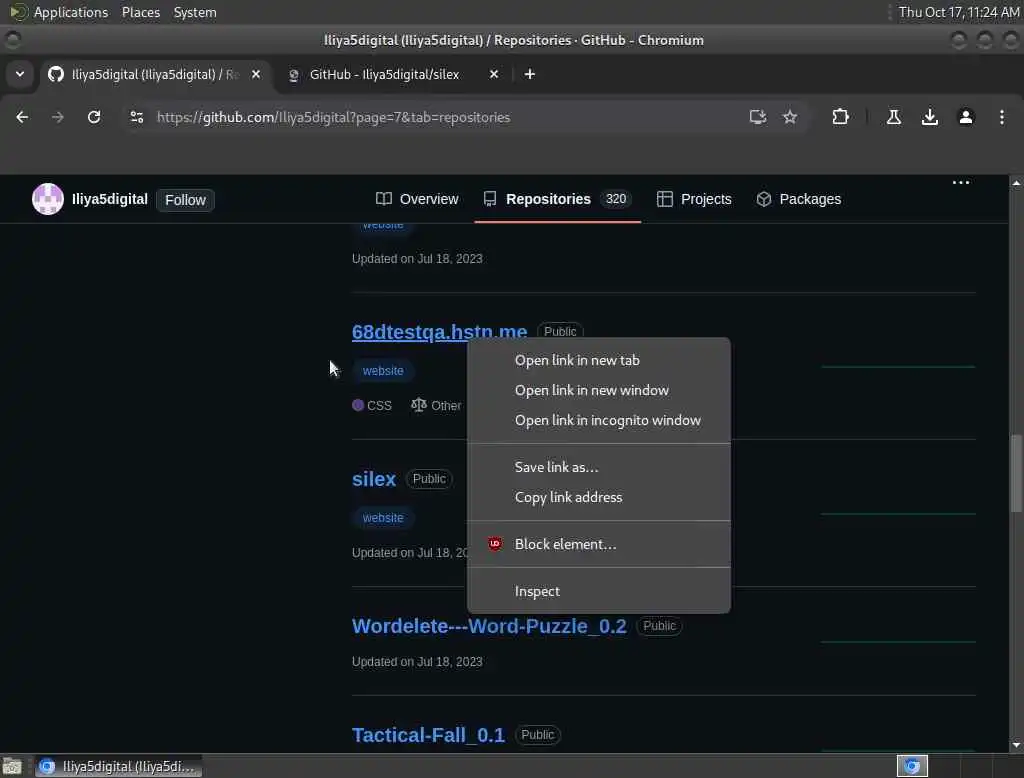This screenshot has height=778, width=1024.
Task: Click the Other license label
Action: (446, 406)
